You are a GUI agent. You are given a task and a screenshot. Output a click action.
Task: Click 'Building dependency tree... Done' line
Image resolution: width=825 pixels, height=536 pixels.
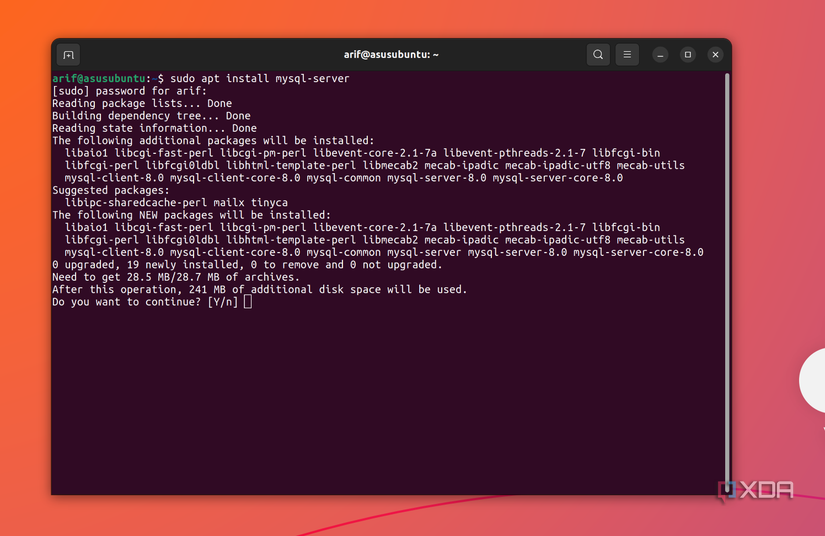[151, 116]
